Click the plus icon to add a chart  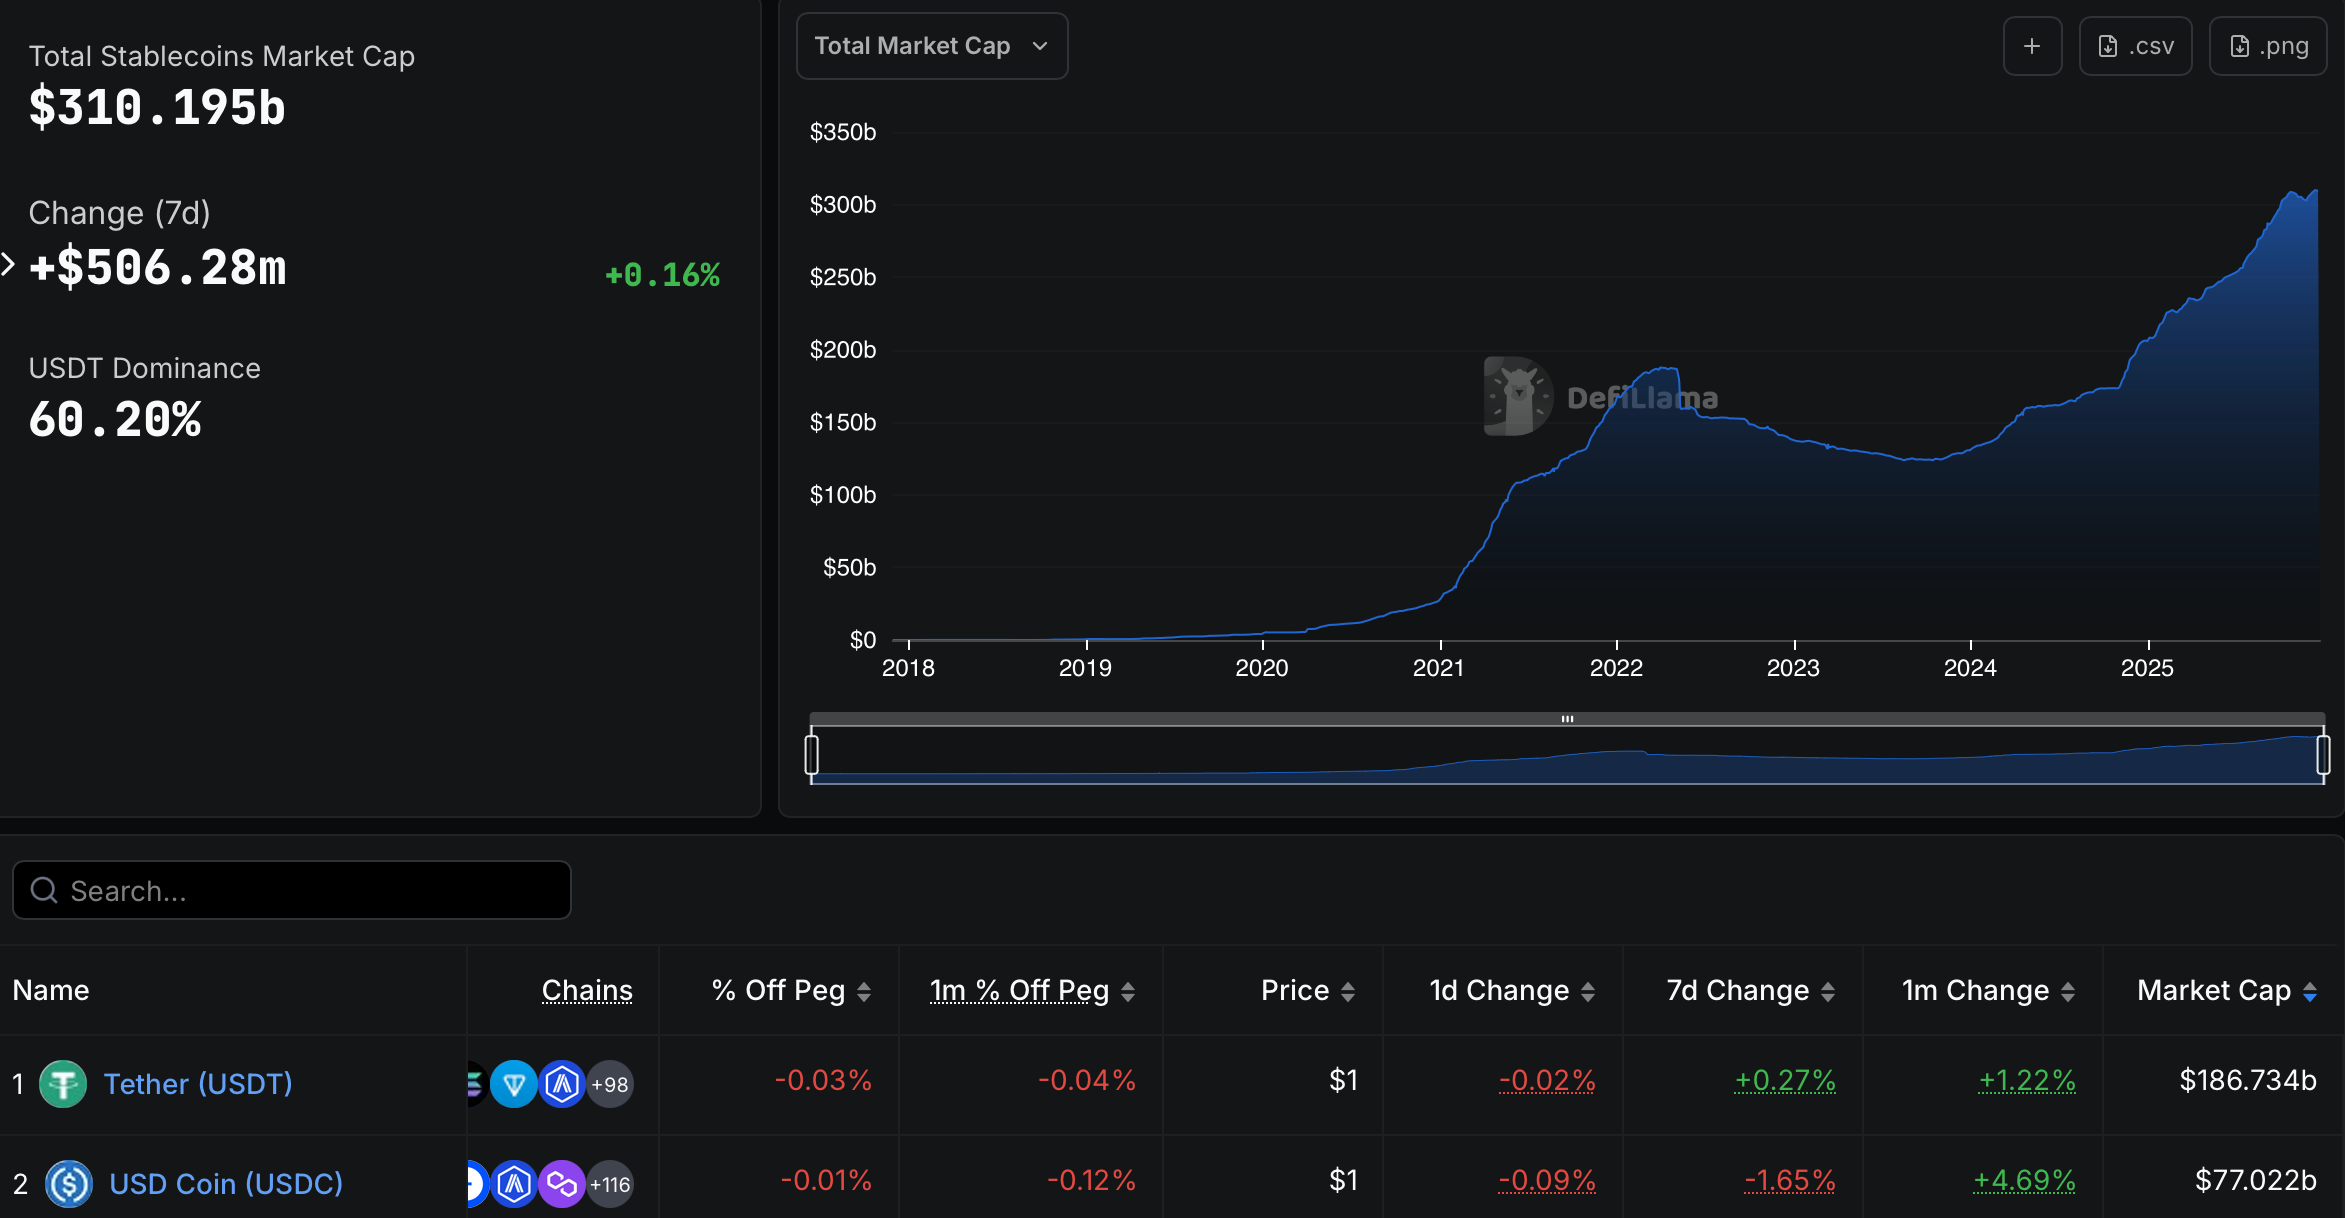click(x=2032, y=45)
